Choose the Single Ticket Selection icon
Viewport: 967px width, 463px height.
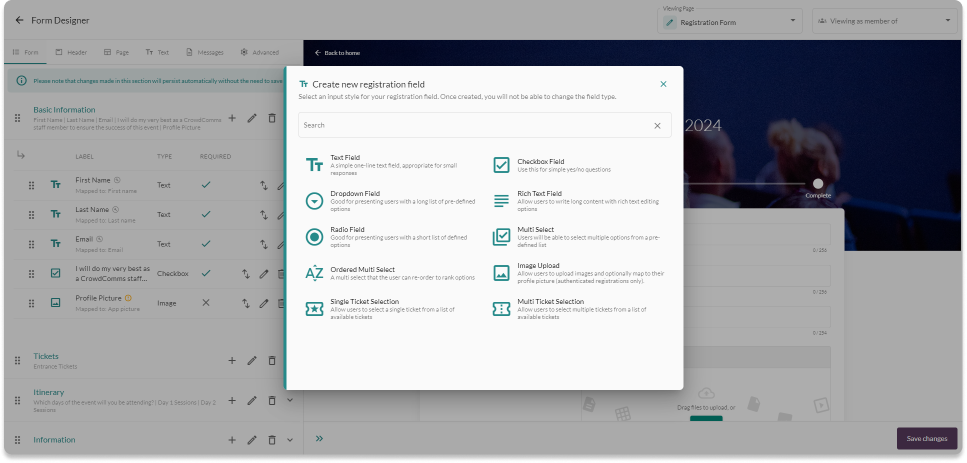coord(314,309)
